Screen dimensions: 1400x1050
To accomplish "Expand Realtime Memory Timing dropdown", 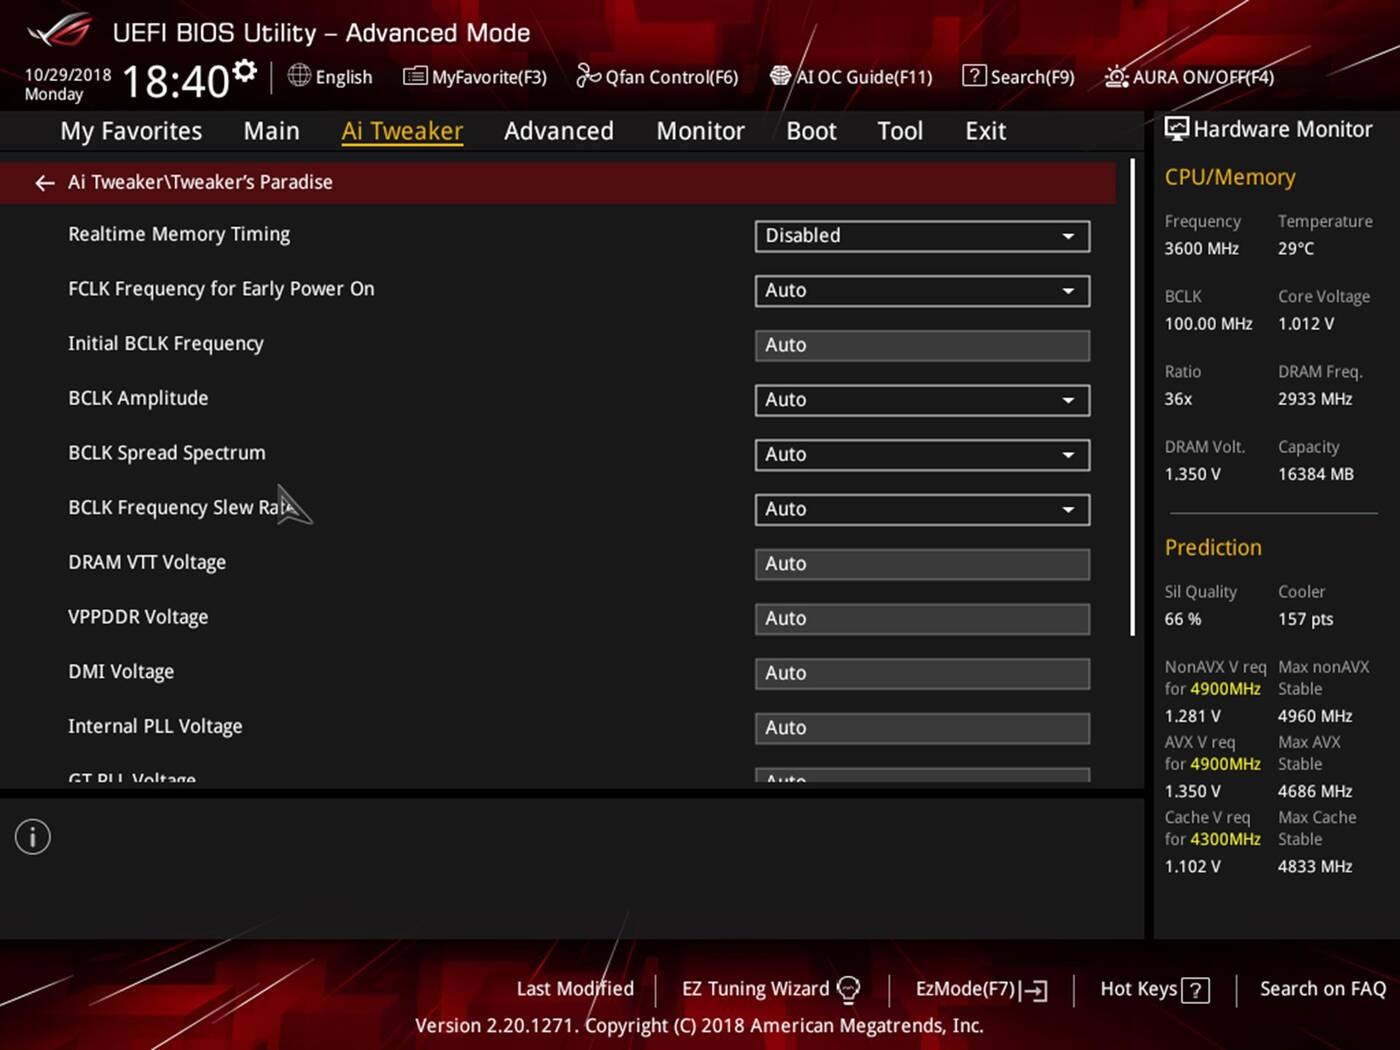I will coord(921,236).
